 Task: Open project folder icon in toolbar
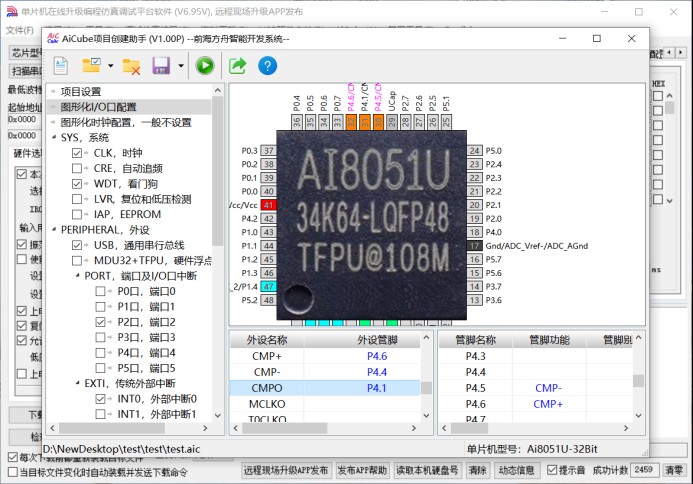coord(91,65)
